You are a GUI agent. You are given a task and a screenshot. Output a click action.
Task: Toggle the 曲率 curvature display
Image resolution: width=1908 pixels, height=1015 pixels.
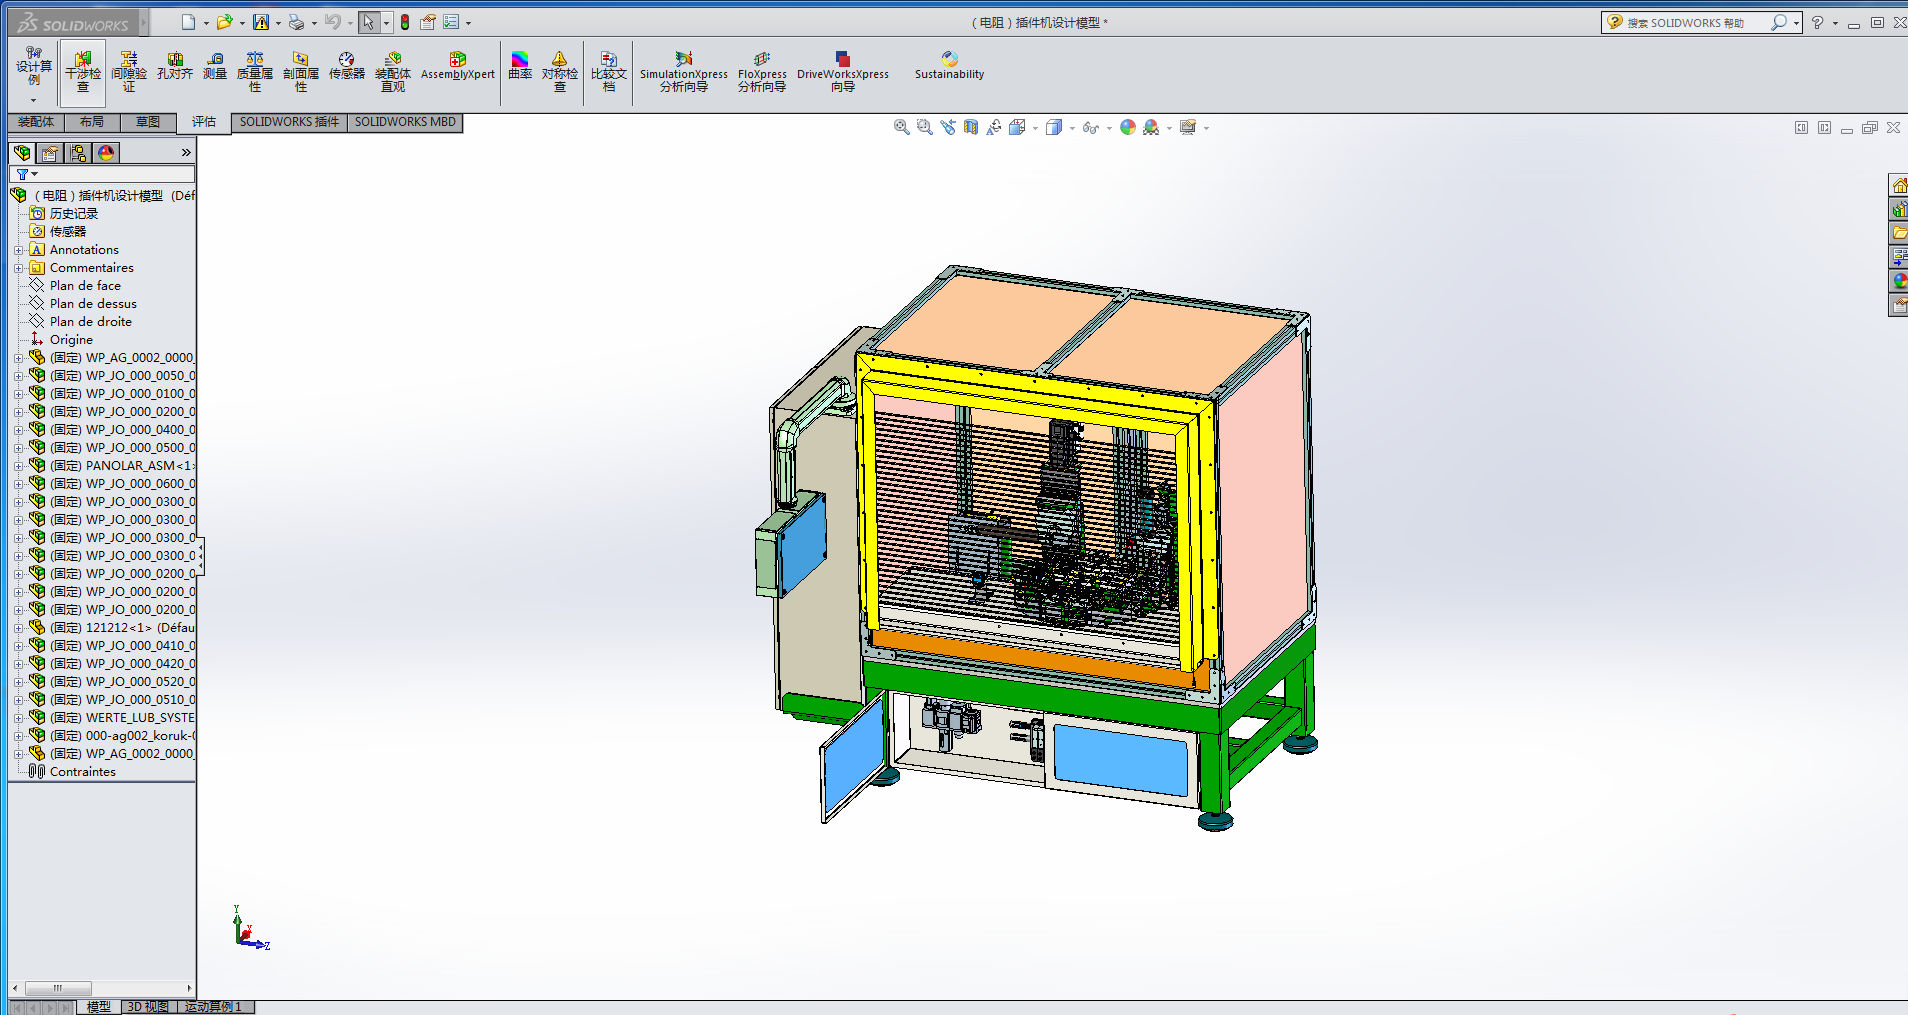click(520, 66)
